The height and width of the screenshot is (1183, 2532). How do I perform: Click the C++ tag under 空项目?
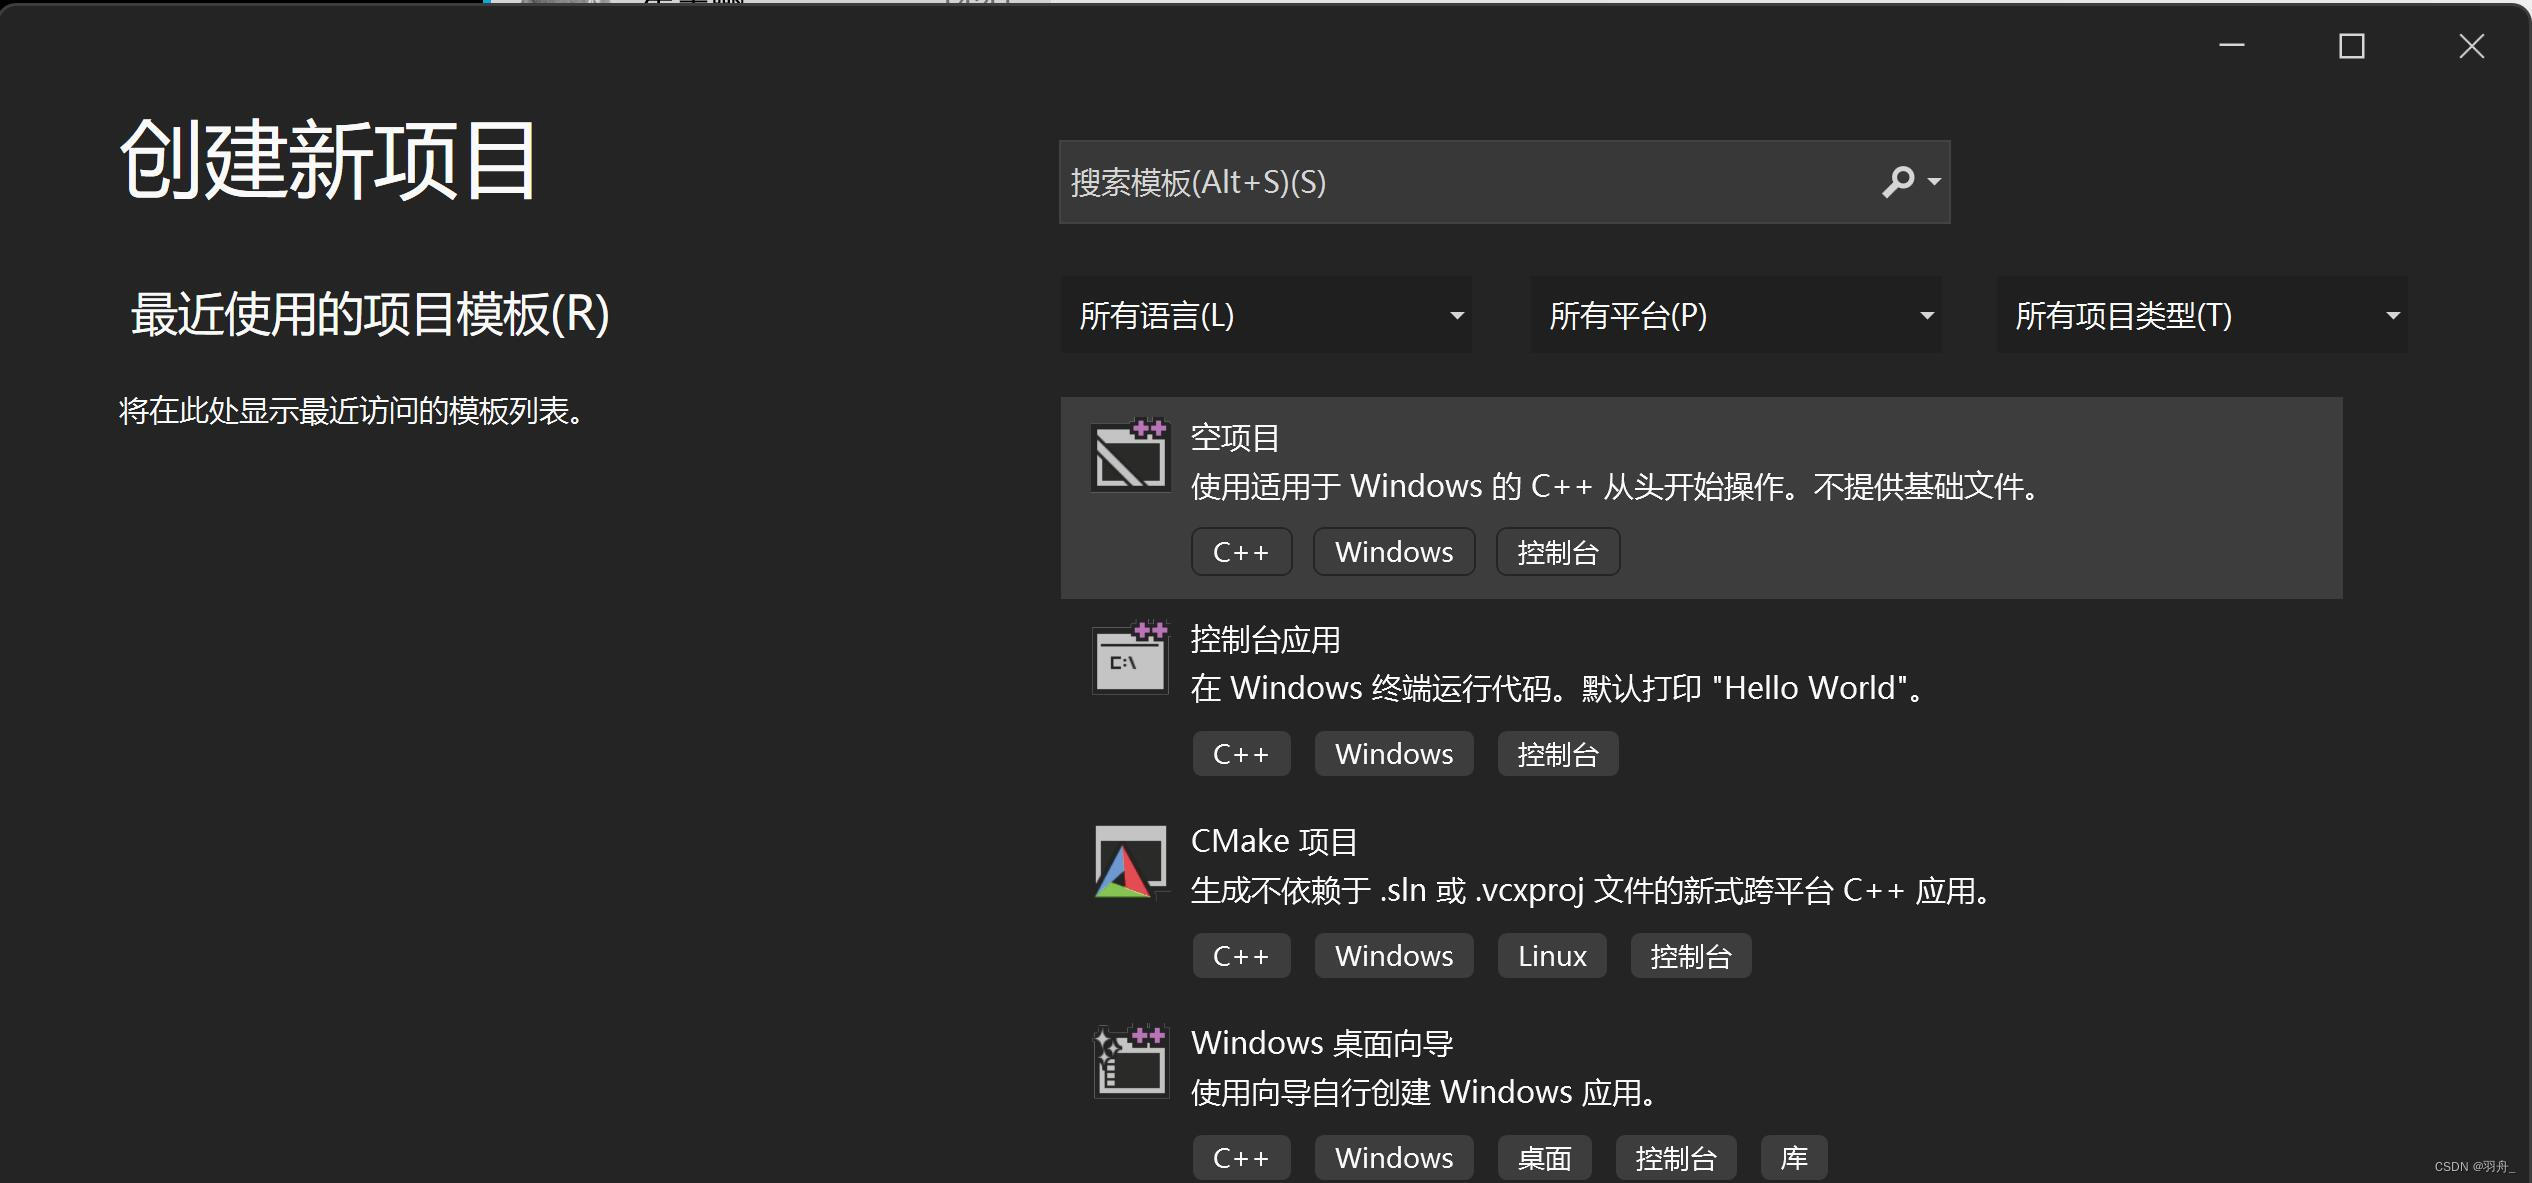point(1241,552)
